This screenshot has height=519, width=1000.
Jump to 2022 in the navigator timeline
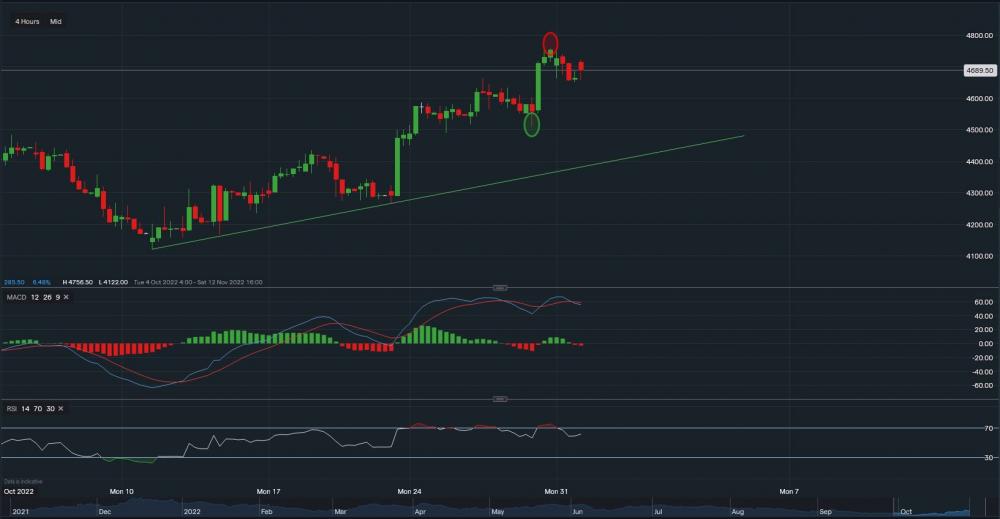click(192, 512)
